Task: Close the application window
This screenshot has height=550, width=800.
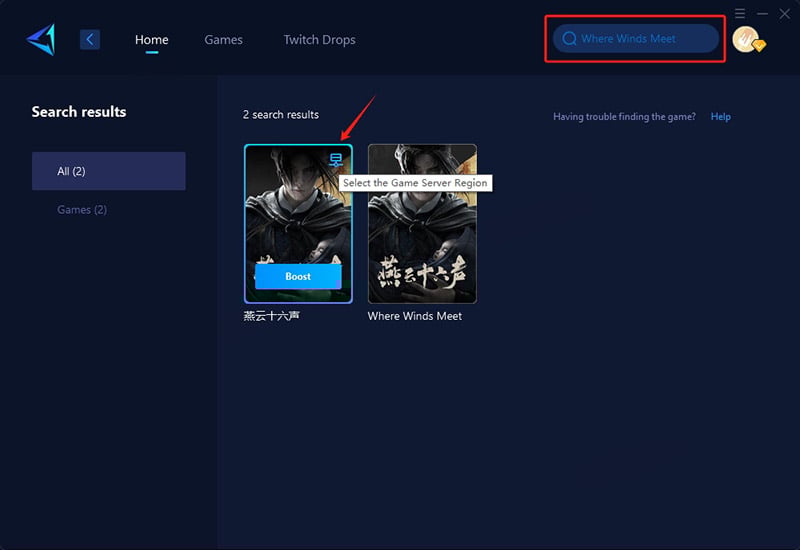Action: click(785, 13)
